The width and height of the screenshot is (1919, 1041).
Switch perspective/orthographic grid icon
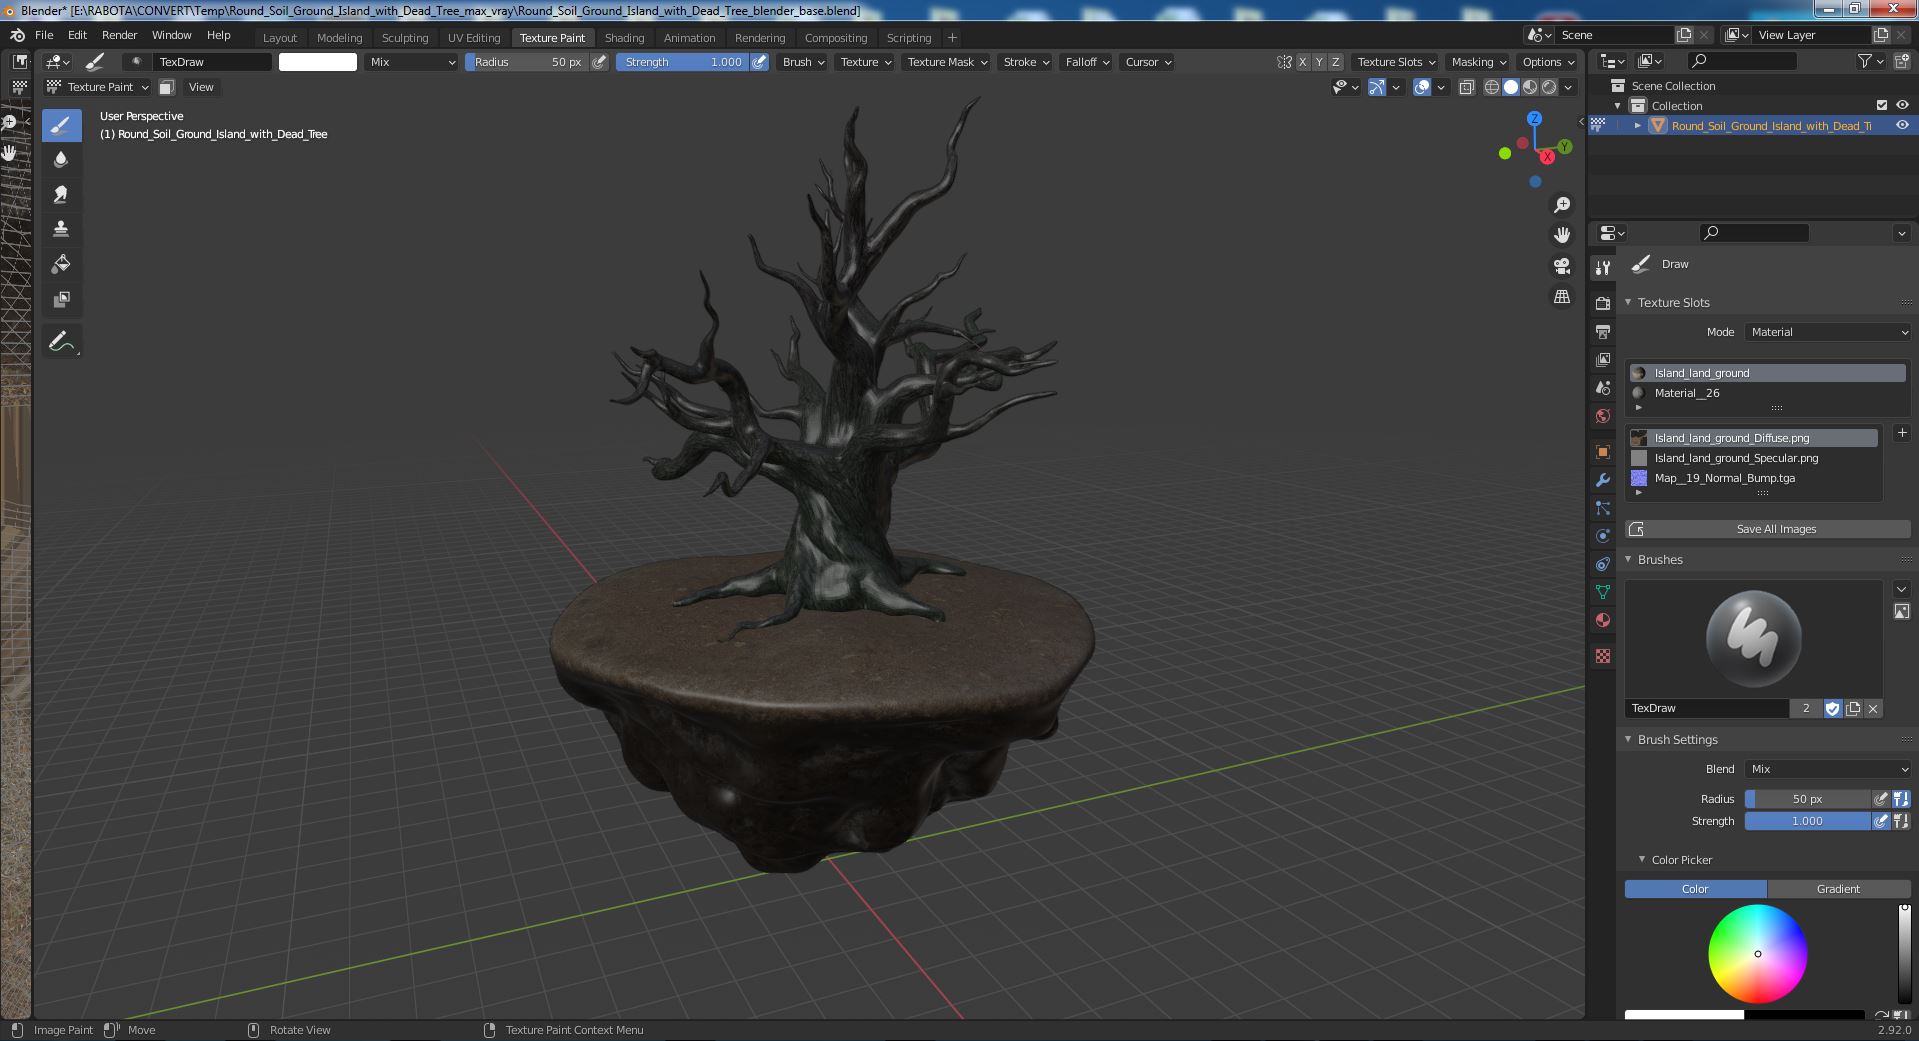point(1561,297)
